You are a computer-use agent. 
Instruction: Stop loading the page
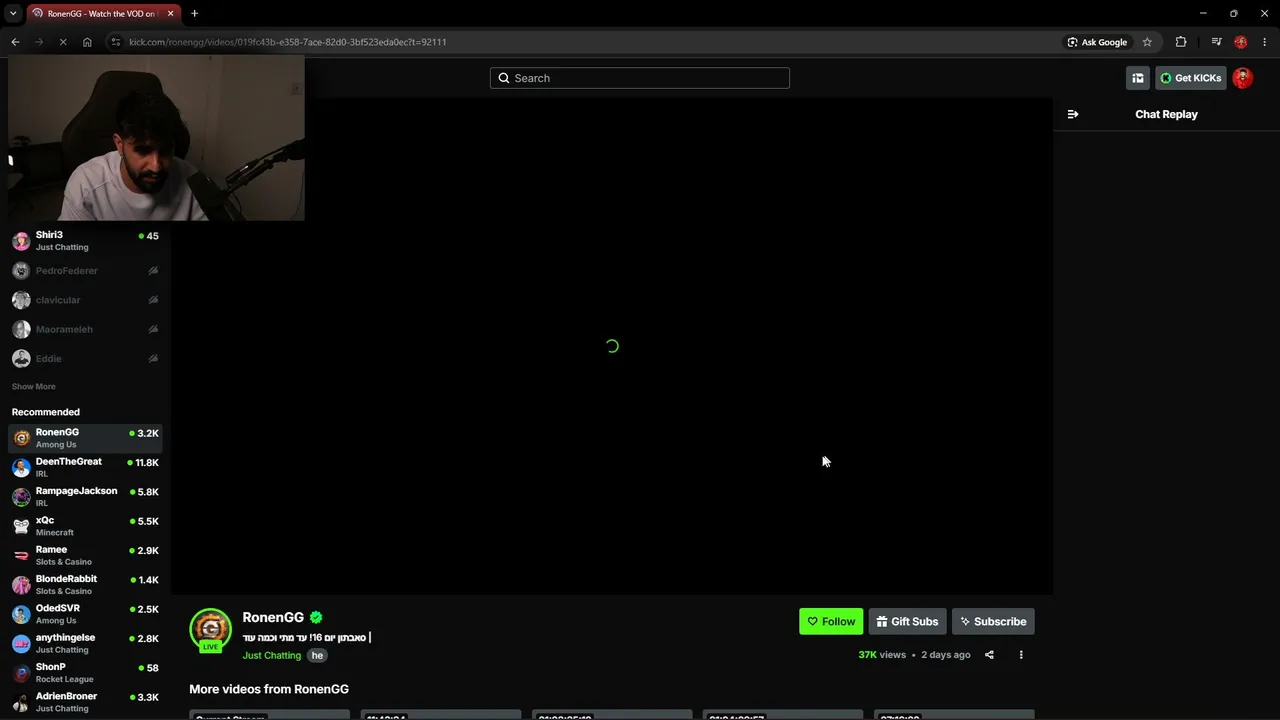coord(62,42)
